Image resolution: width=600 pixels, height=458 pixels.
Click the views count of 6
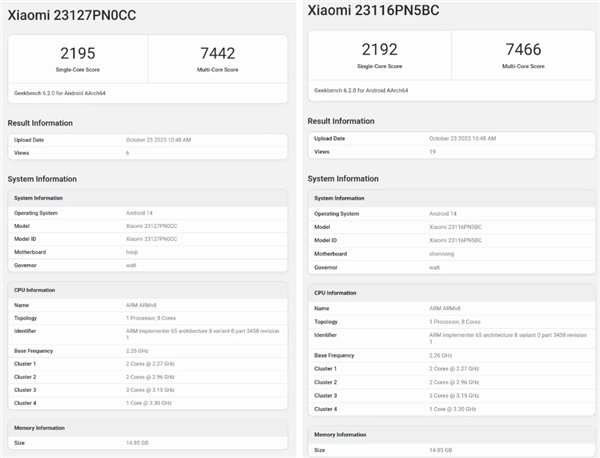click(128, 153)
